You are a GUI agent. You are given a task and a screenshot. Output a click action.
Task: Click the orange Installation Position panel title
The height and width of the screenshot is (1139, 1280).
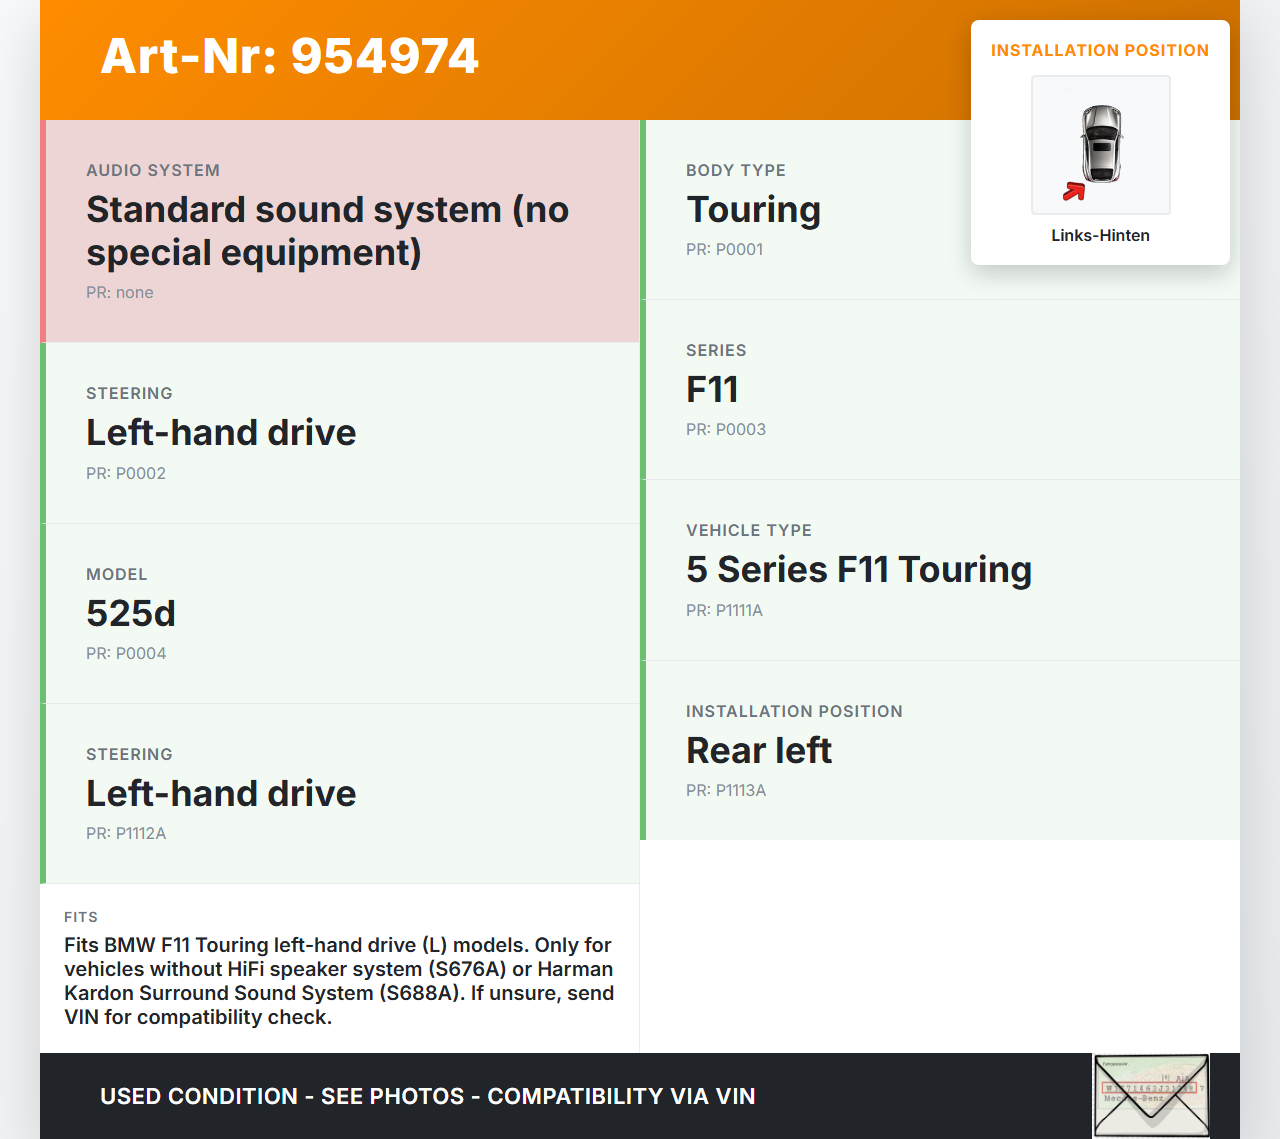pyautogui.click(x=1100, y=51)
